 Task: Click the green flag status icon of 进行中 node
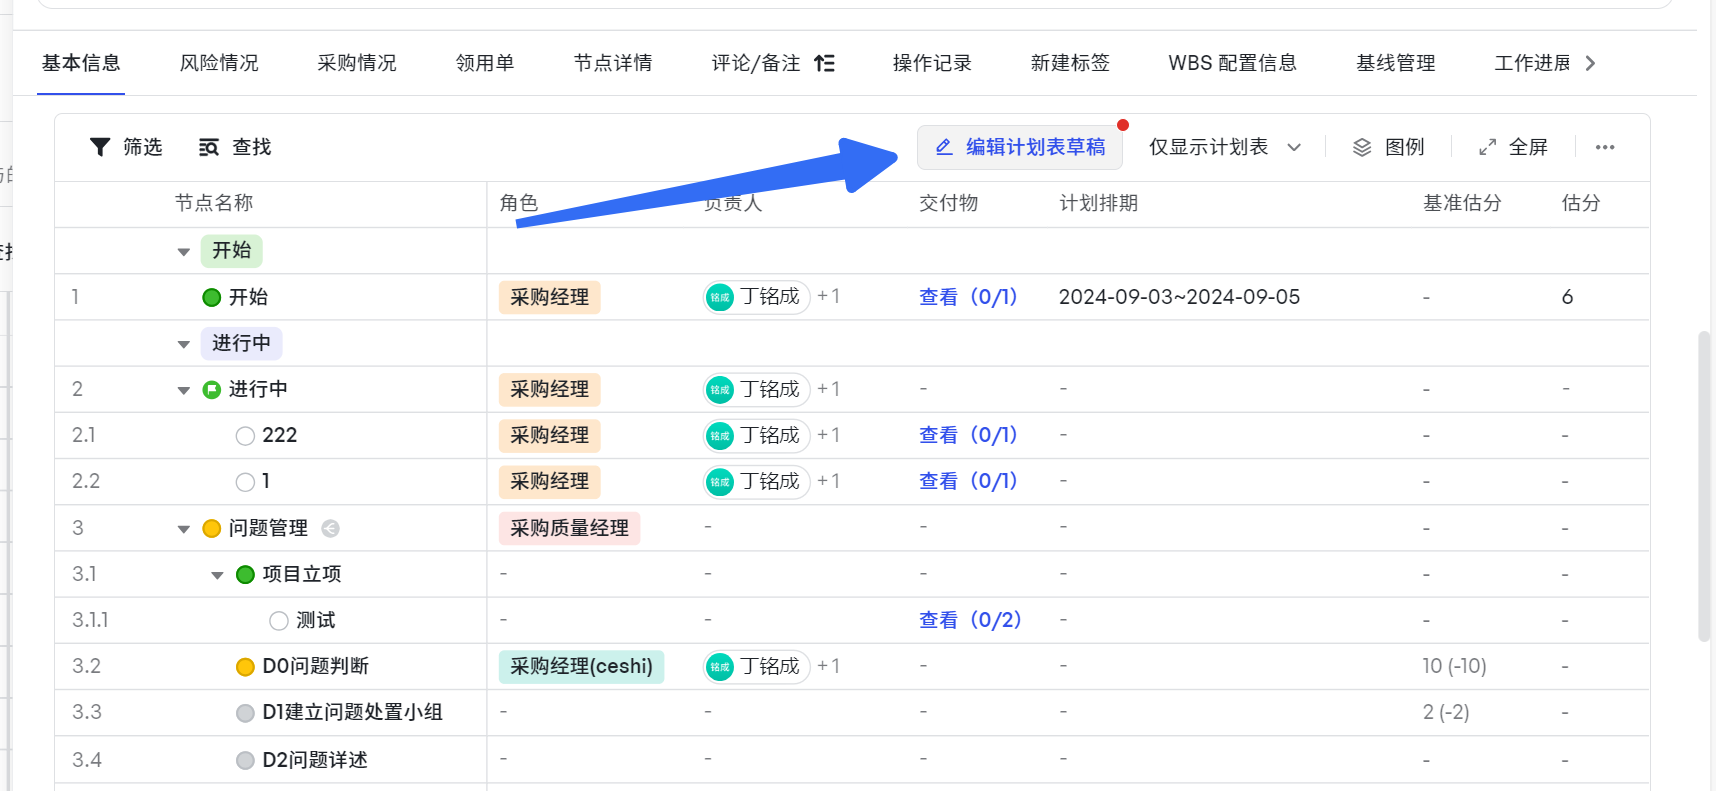211,390
